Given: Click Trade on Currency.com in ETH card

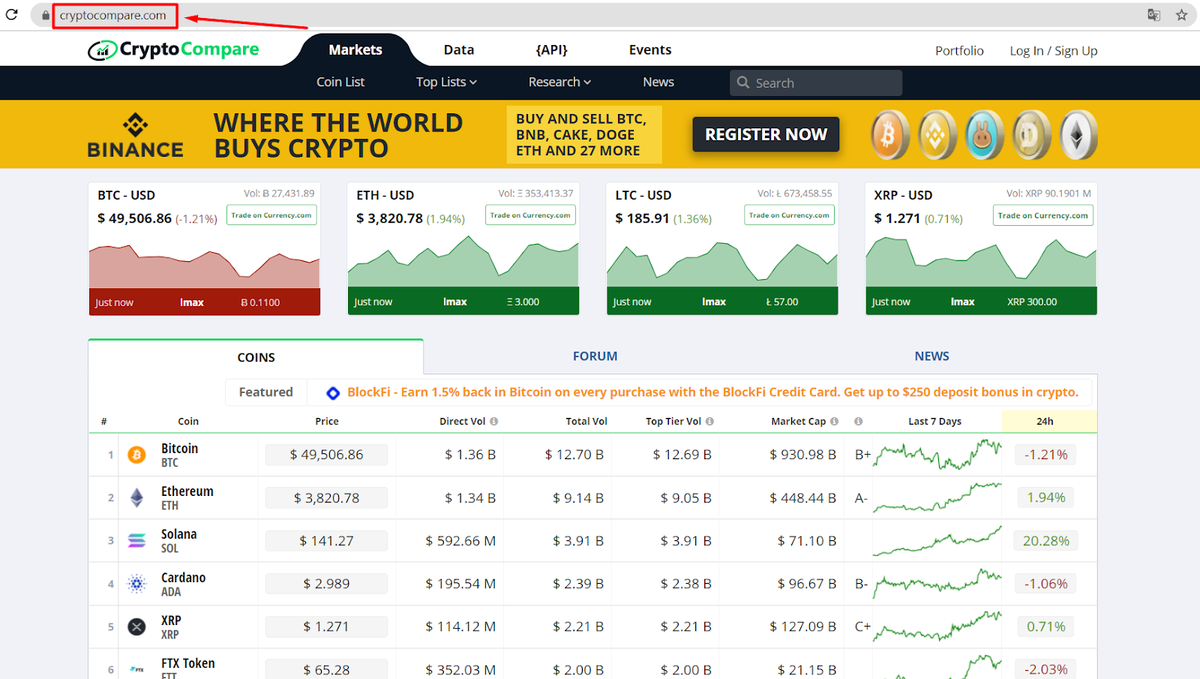Looking at the screenshot, I should point(530,215).
